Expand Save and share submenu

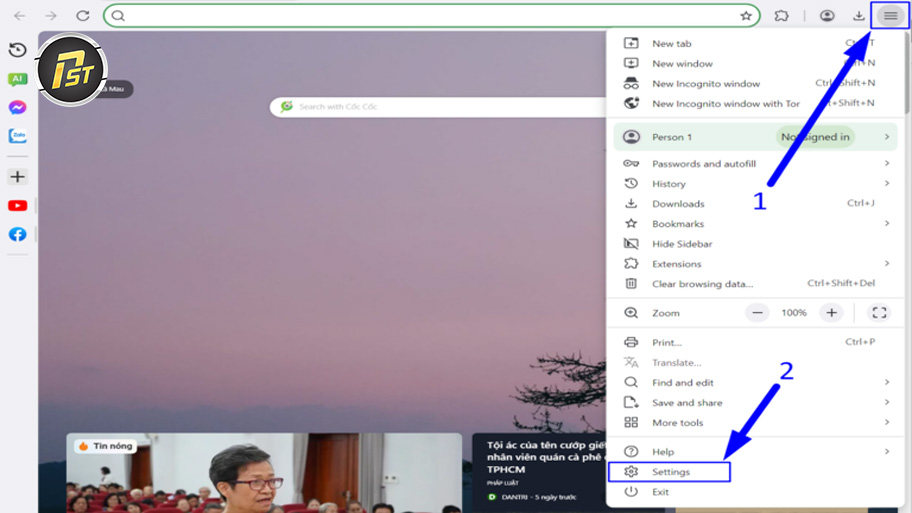pyautogui.click(x=755, y=402)
